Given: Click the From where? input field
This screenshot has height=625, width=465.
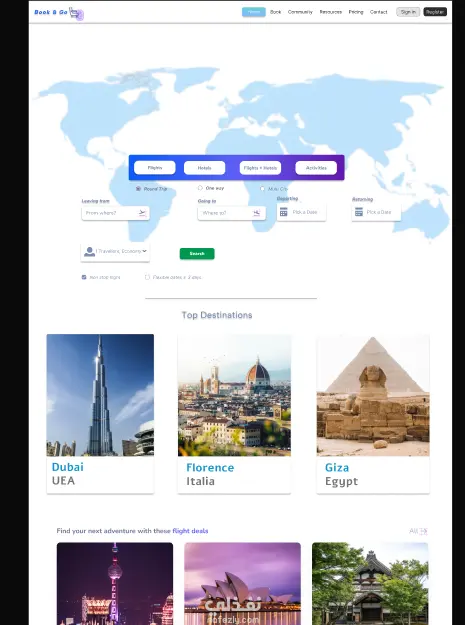Looking at the screenshot, I should click(x=116, y=213).
